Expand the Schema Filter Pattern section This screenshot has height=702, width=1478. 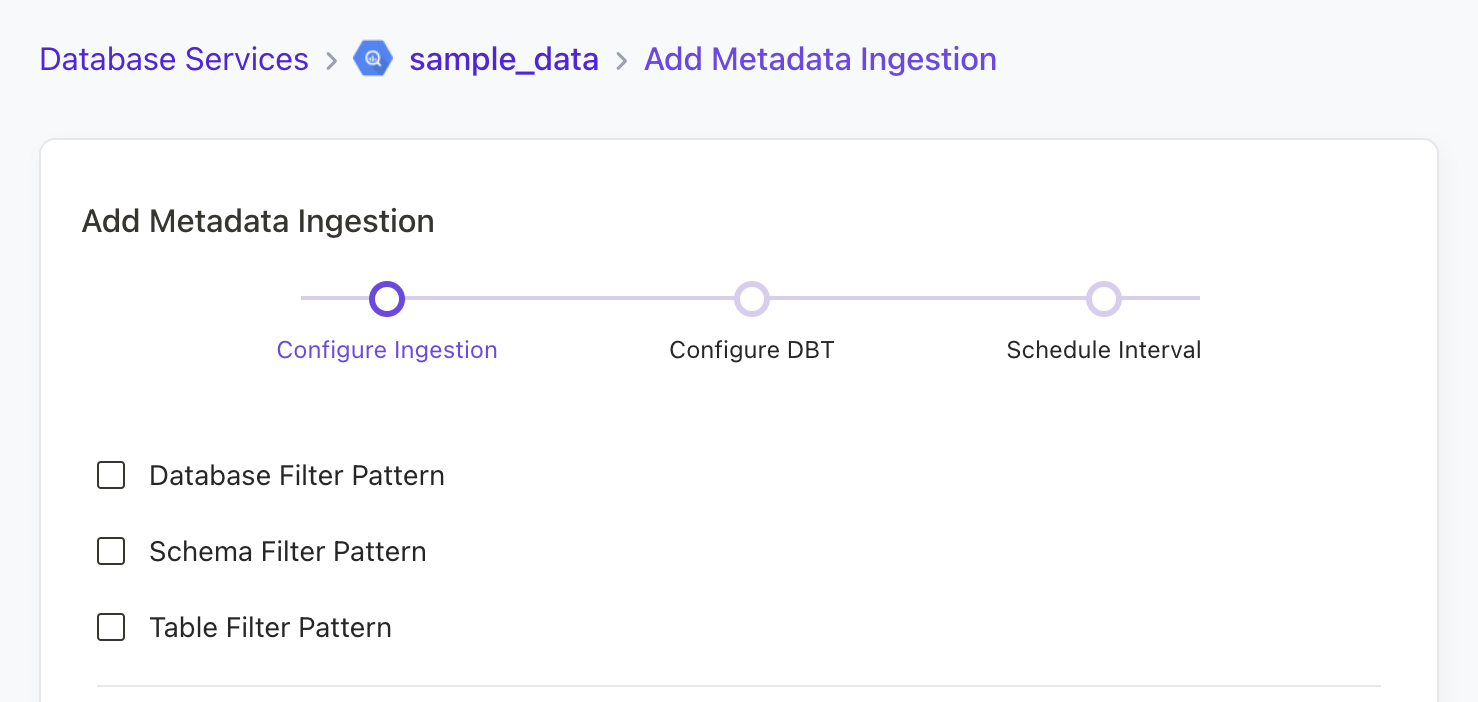click(x=287, y=551)
